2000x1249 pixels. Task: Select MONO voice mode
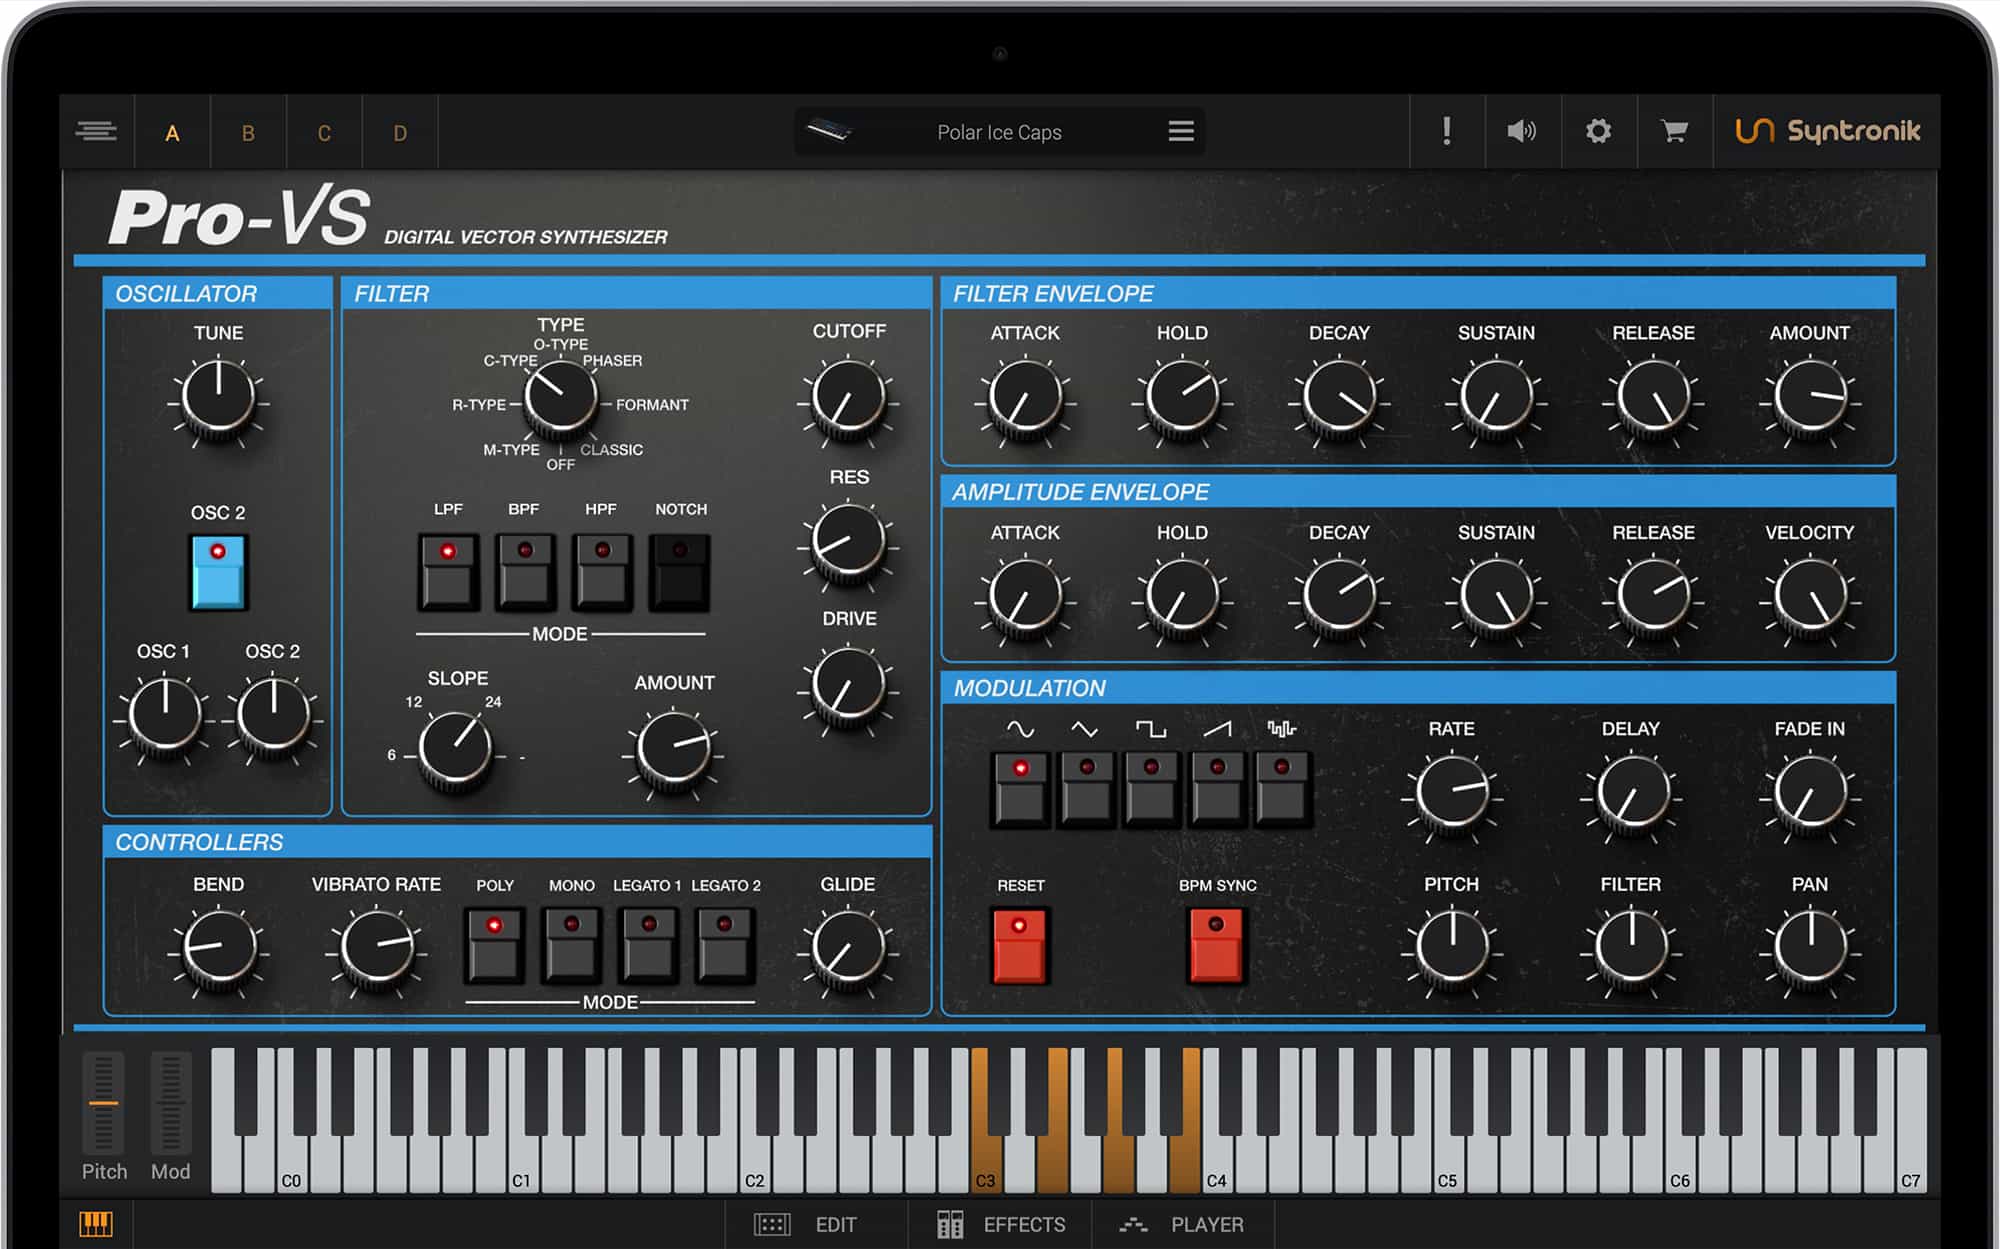(x=571, y=945)
